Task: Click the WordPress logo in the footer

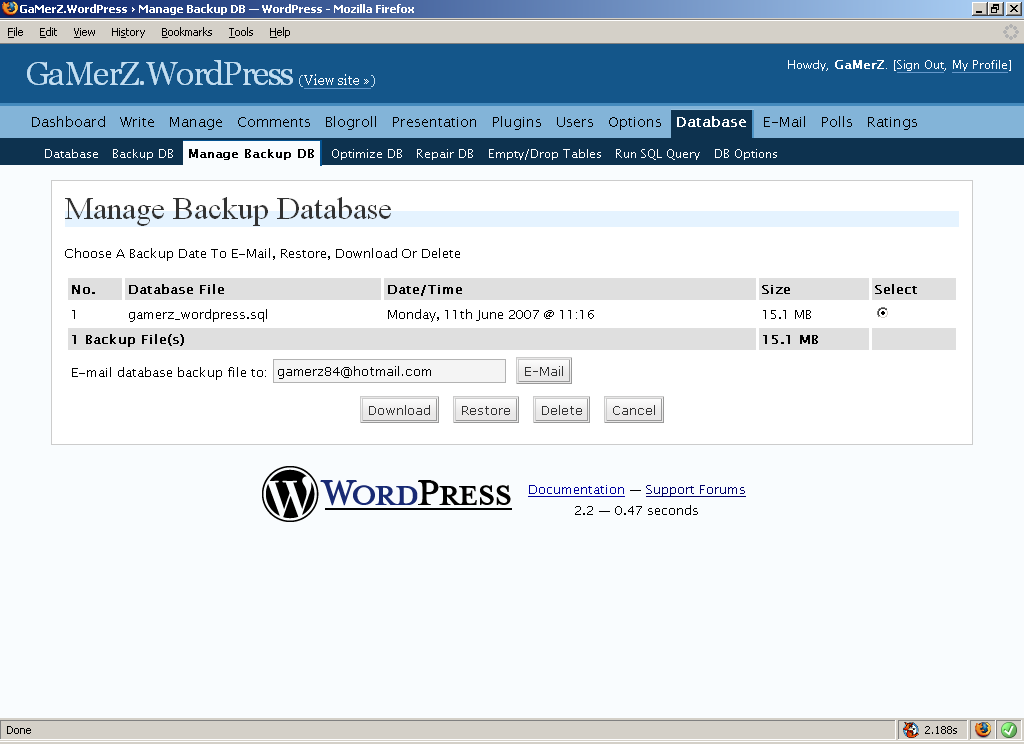Action: (387, 494)
